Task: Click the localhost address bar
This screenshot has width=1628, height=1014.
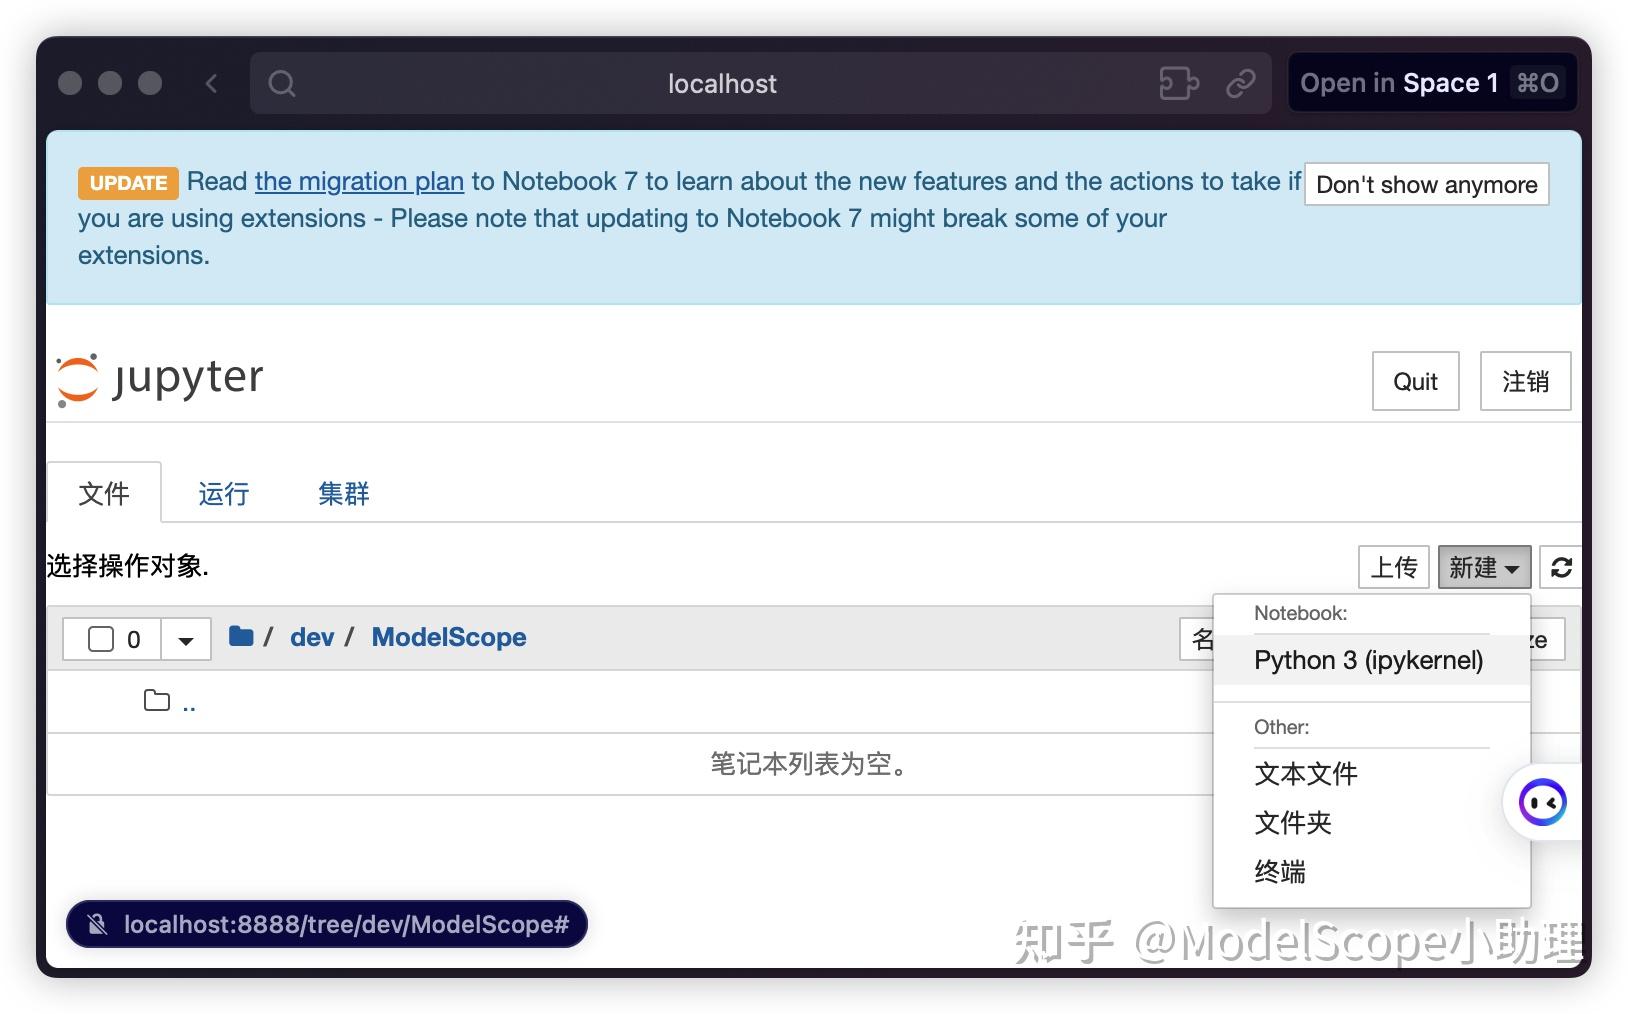Action: pyautogui.click(x=722, y=83)
